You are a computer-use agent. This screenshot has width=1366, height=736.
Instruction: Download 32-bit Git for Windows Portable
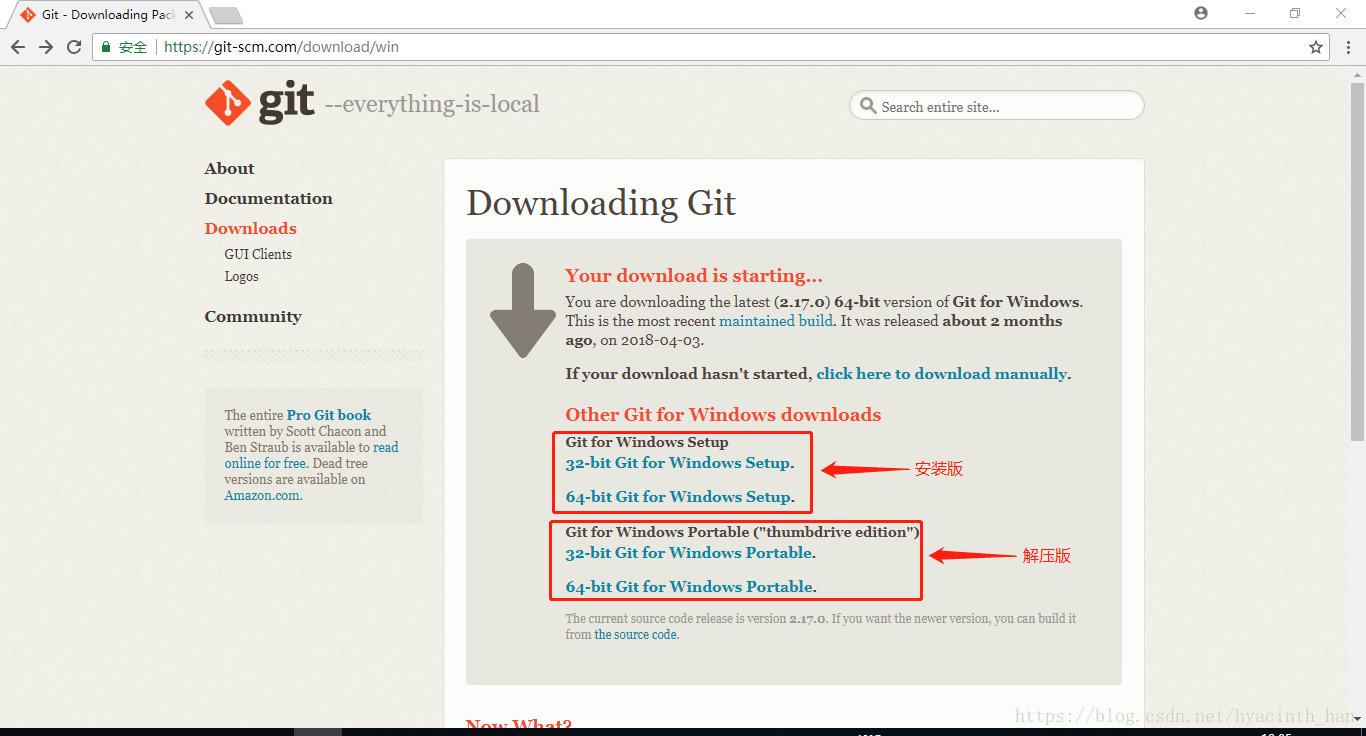click(x=689, y=553)
